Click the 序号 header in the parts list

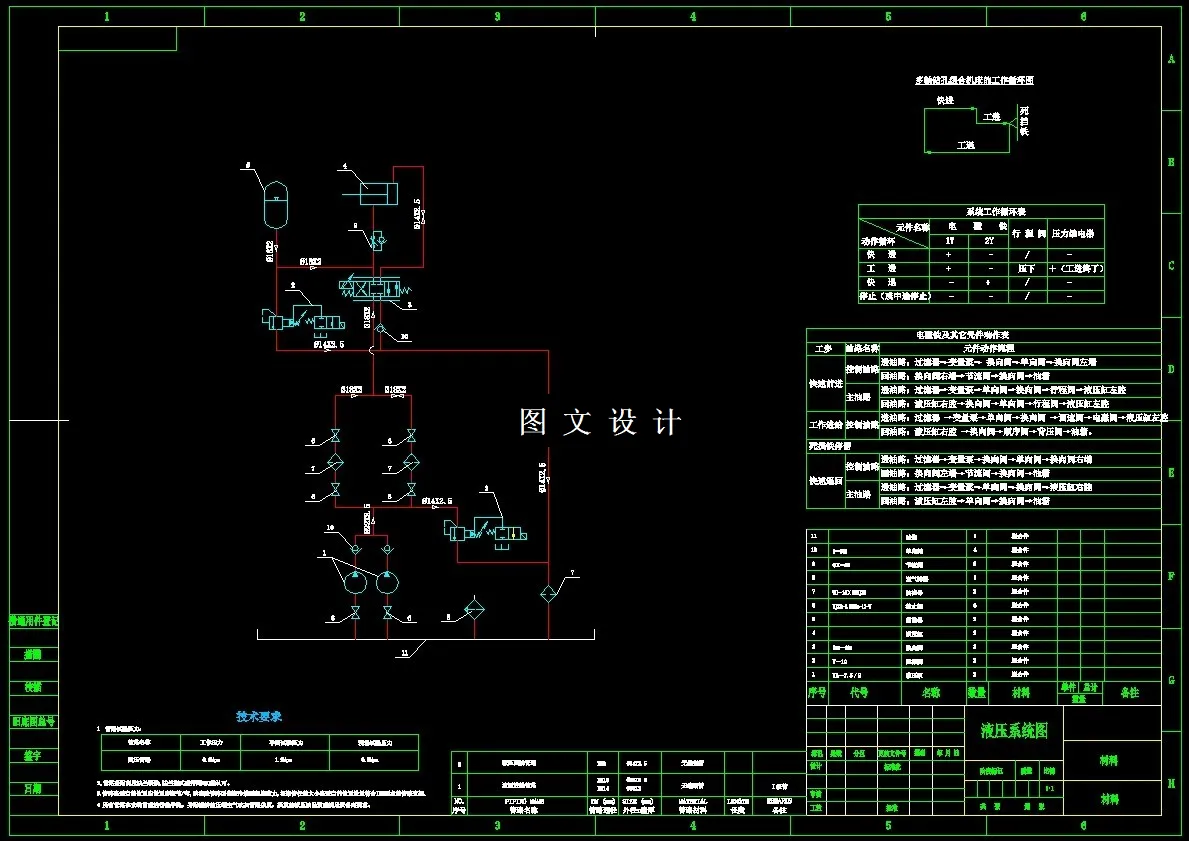coord(817,692)
